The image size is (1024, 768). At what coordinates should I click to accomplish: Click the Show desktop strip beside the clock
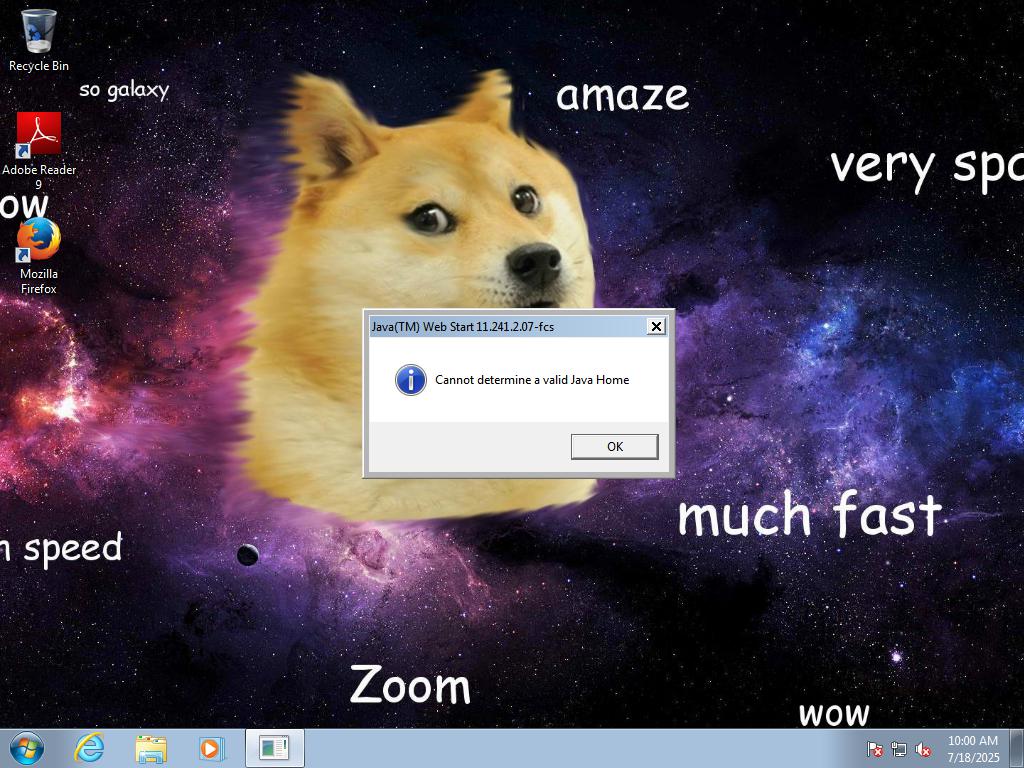tap(1017, 748)
